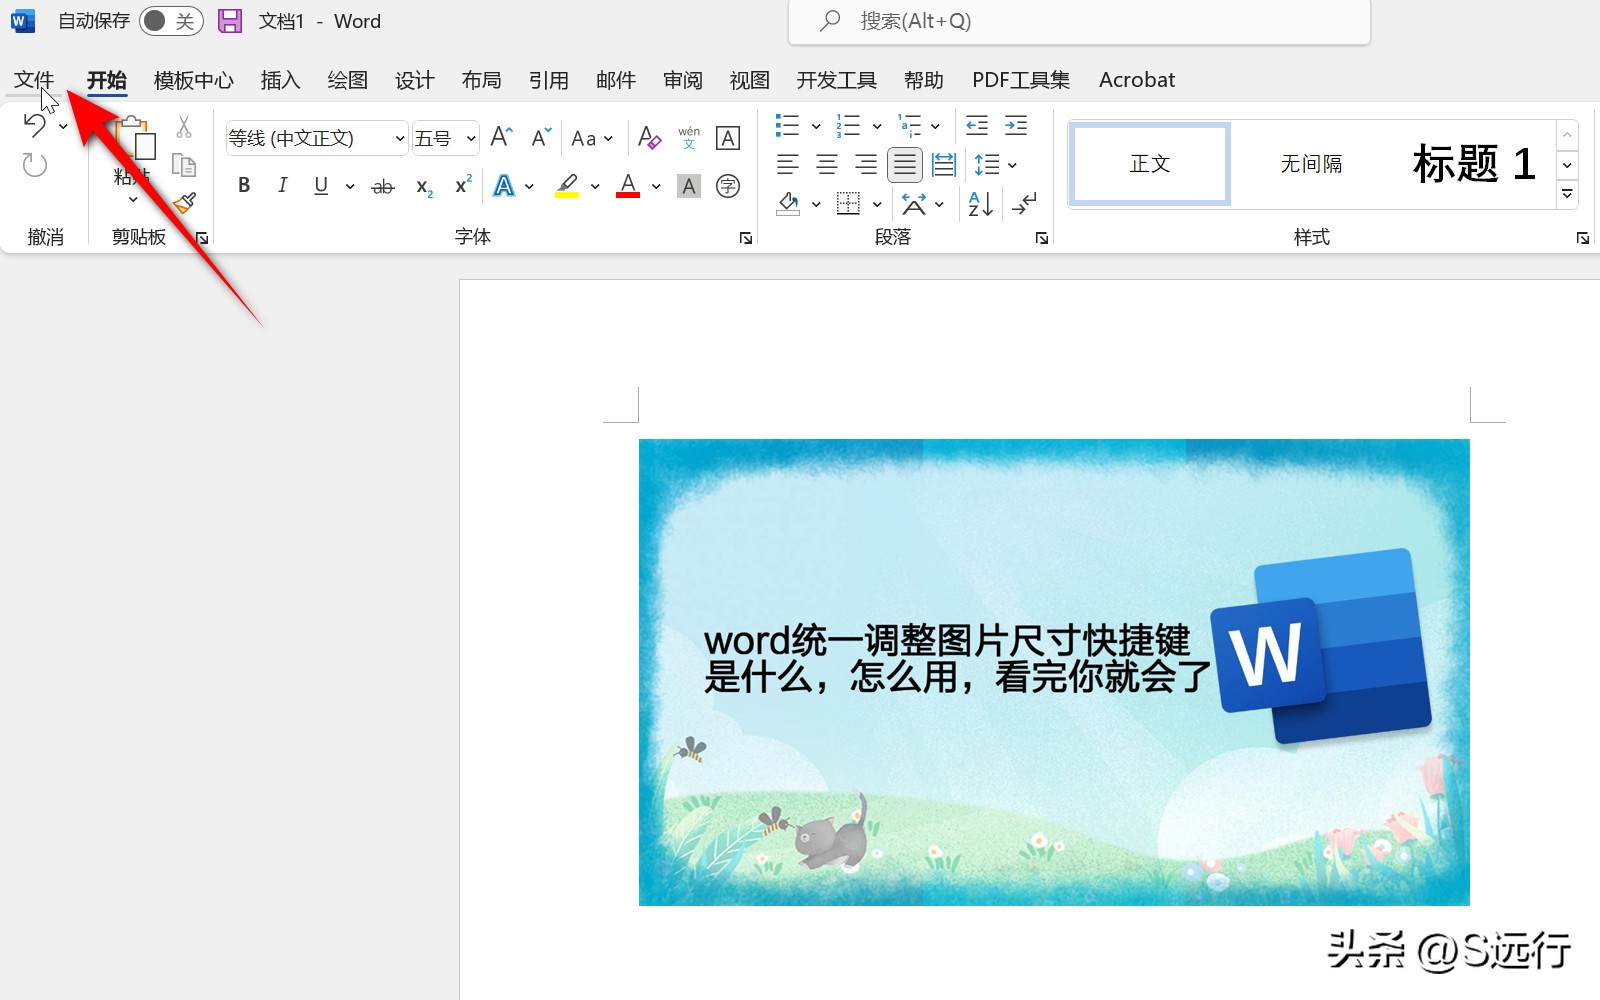Click the Copy icon
Screen dimensions: 1600x1000
[x=184, y=164]
